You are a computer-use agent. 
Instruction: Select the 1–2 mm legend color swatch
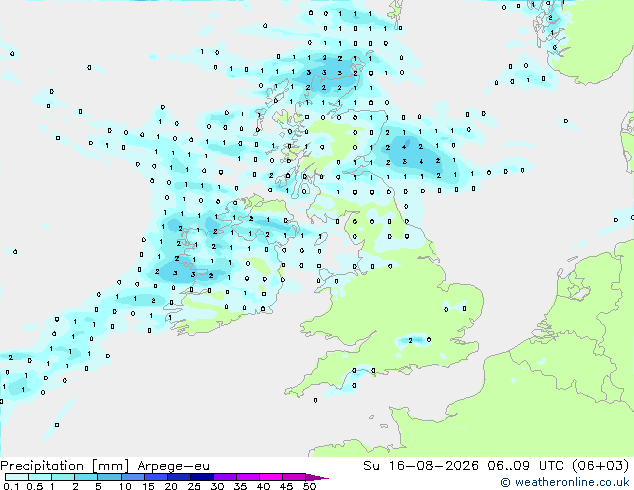tap(63, 477)
